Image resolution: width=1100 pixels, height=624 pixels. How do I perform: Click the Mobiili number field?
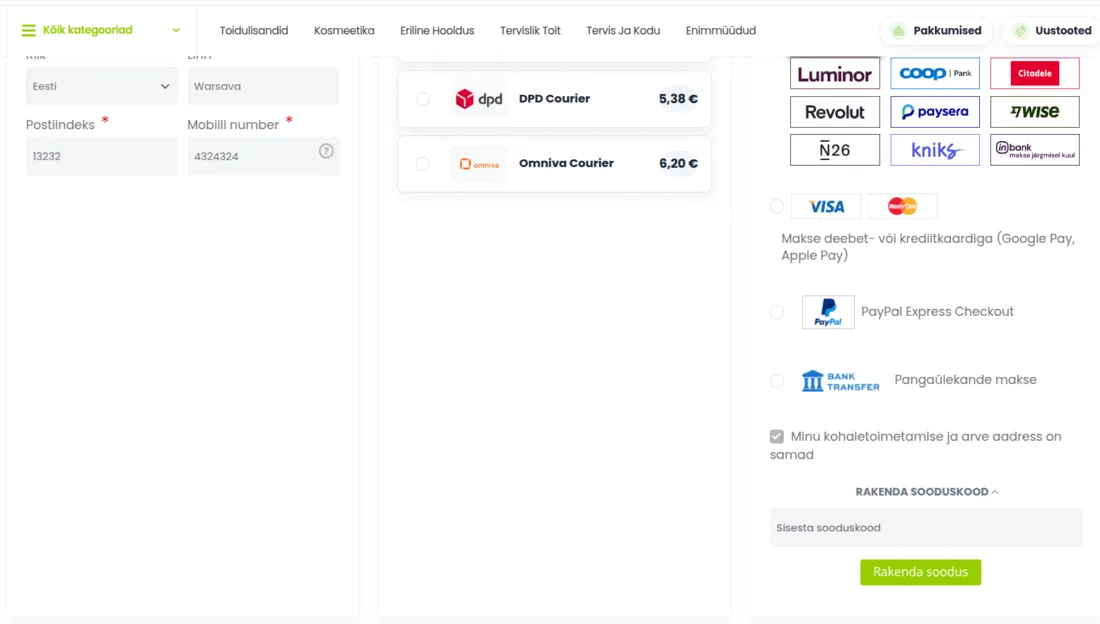click(263, 156)
